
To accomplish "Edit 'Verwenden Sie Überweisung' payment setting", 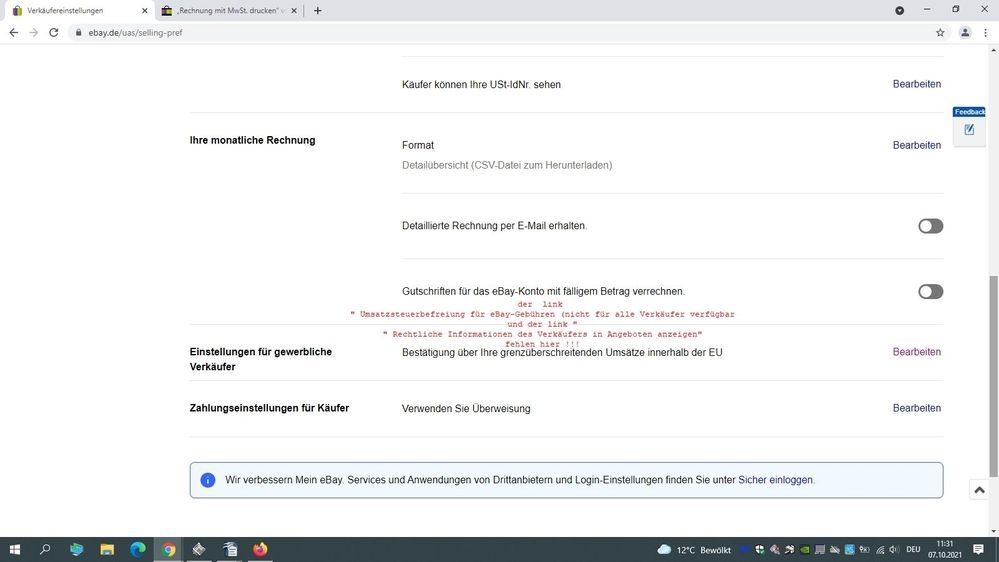I will coord(916,408).
